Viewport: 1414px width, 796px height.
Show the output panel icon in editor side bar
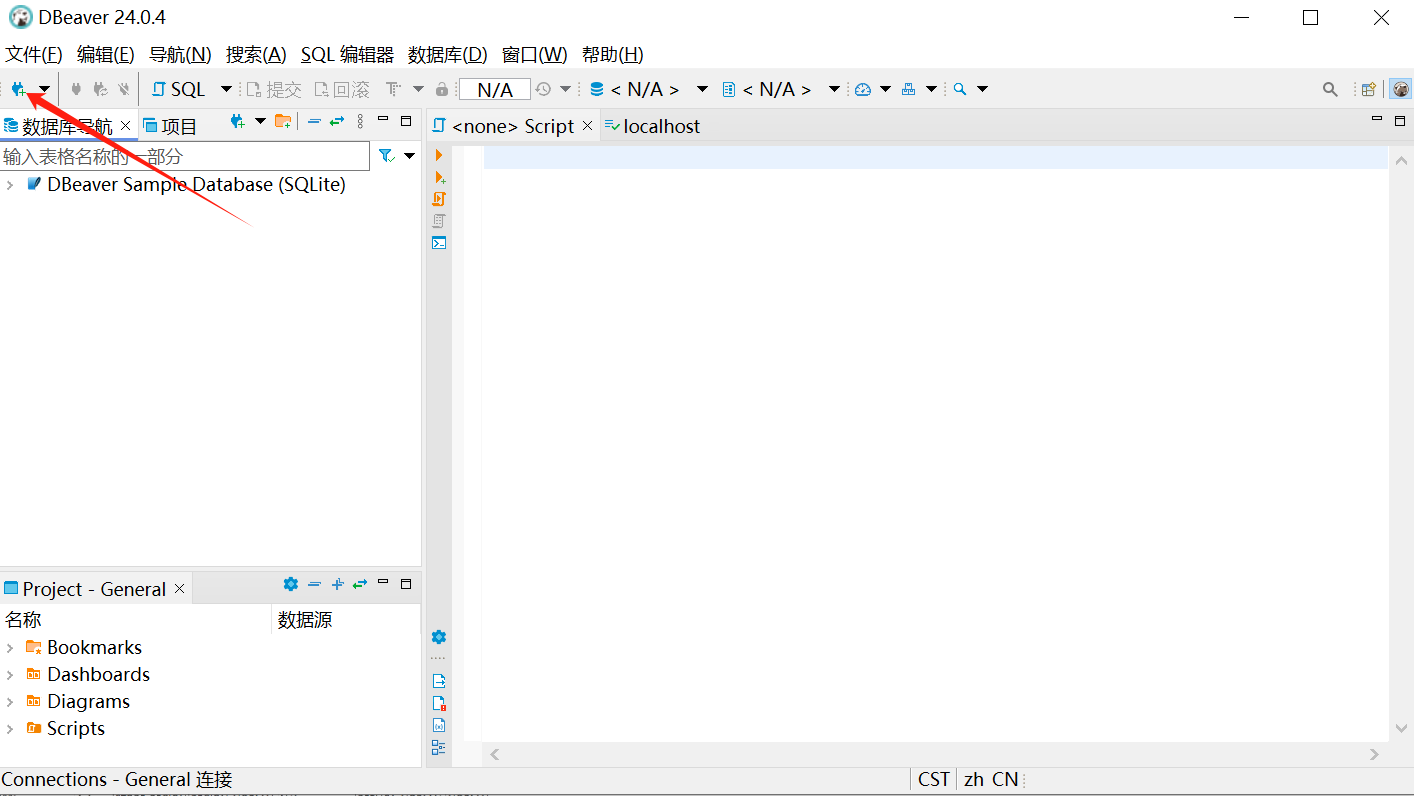[x=439, y=681]
